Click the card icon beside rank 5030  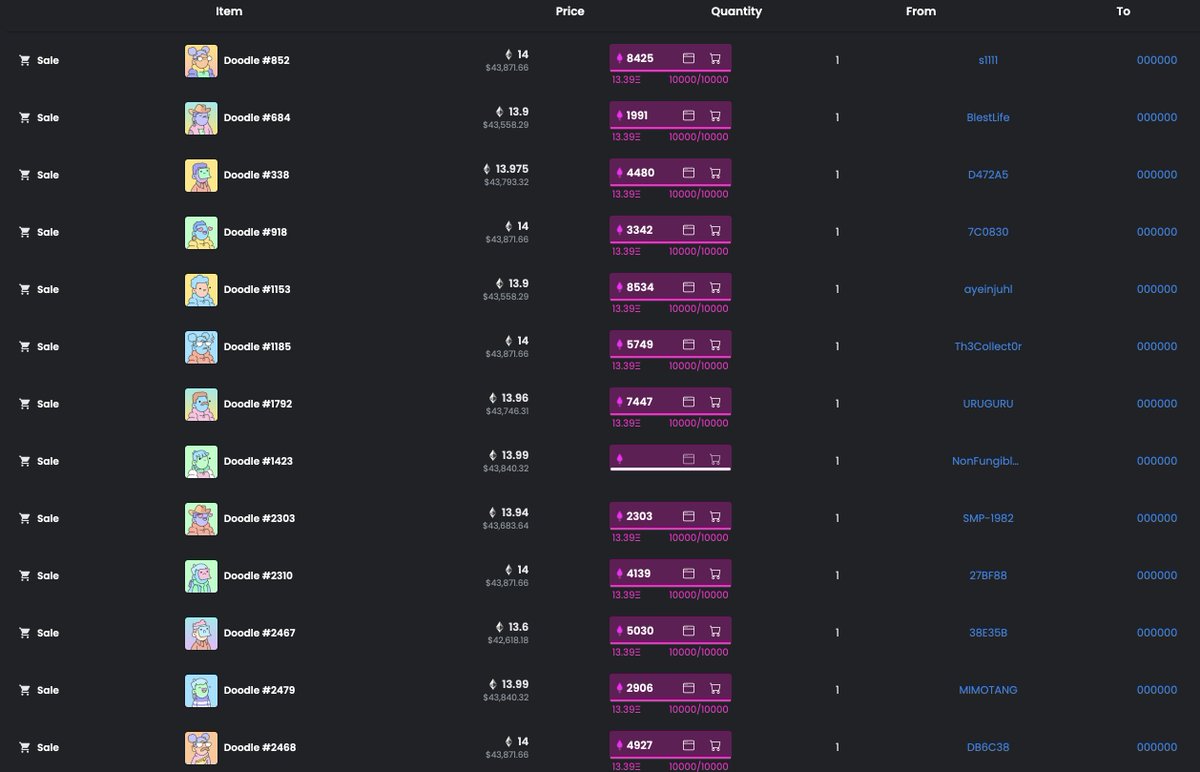coord(688,631)
